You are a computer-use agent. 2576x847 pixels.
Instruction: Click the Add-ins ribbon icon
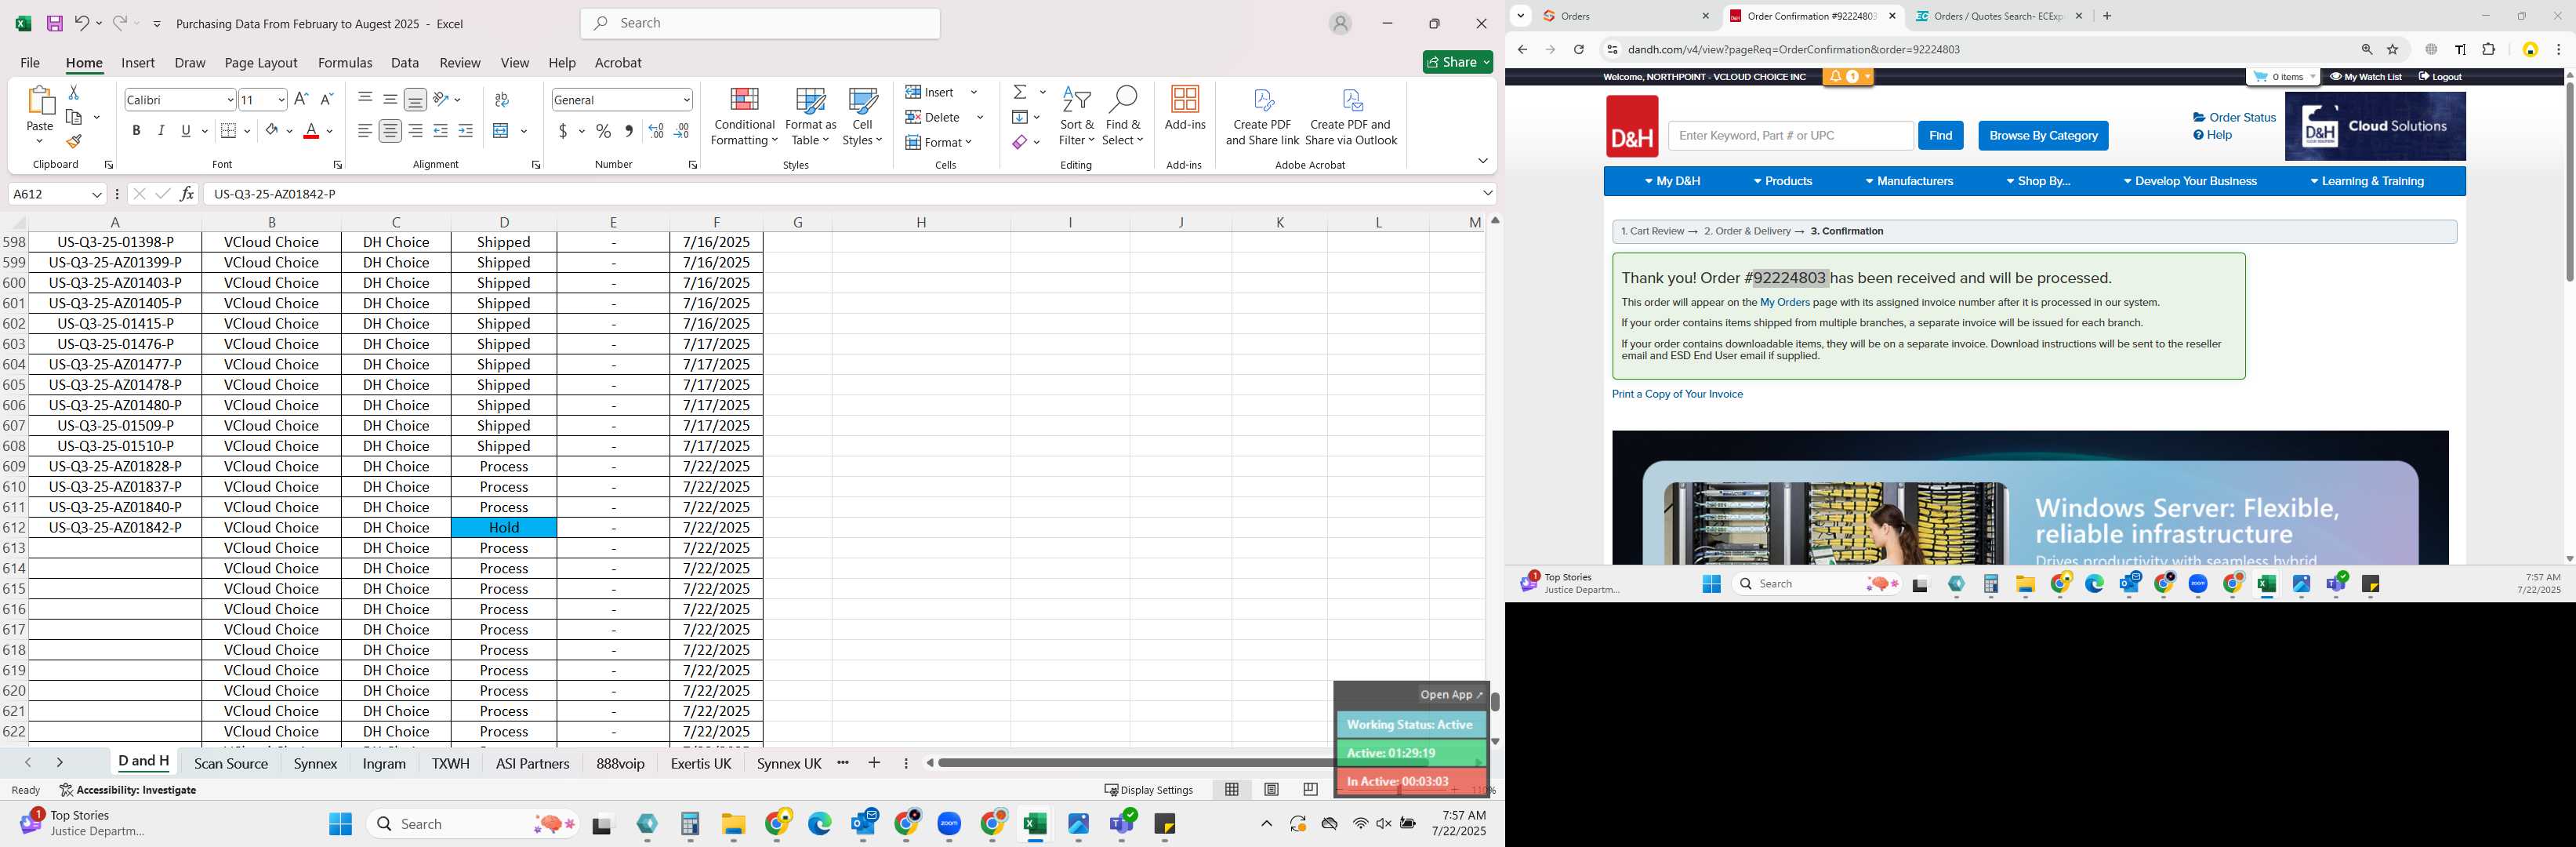[x=1185, y=108]
